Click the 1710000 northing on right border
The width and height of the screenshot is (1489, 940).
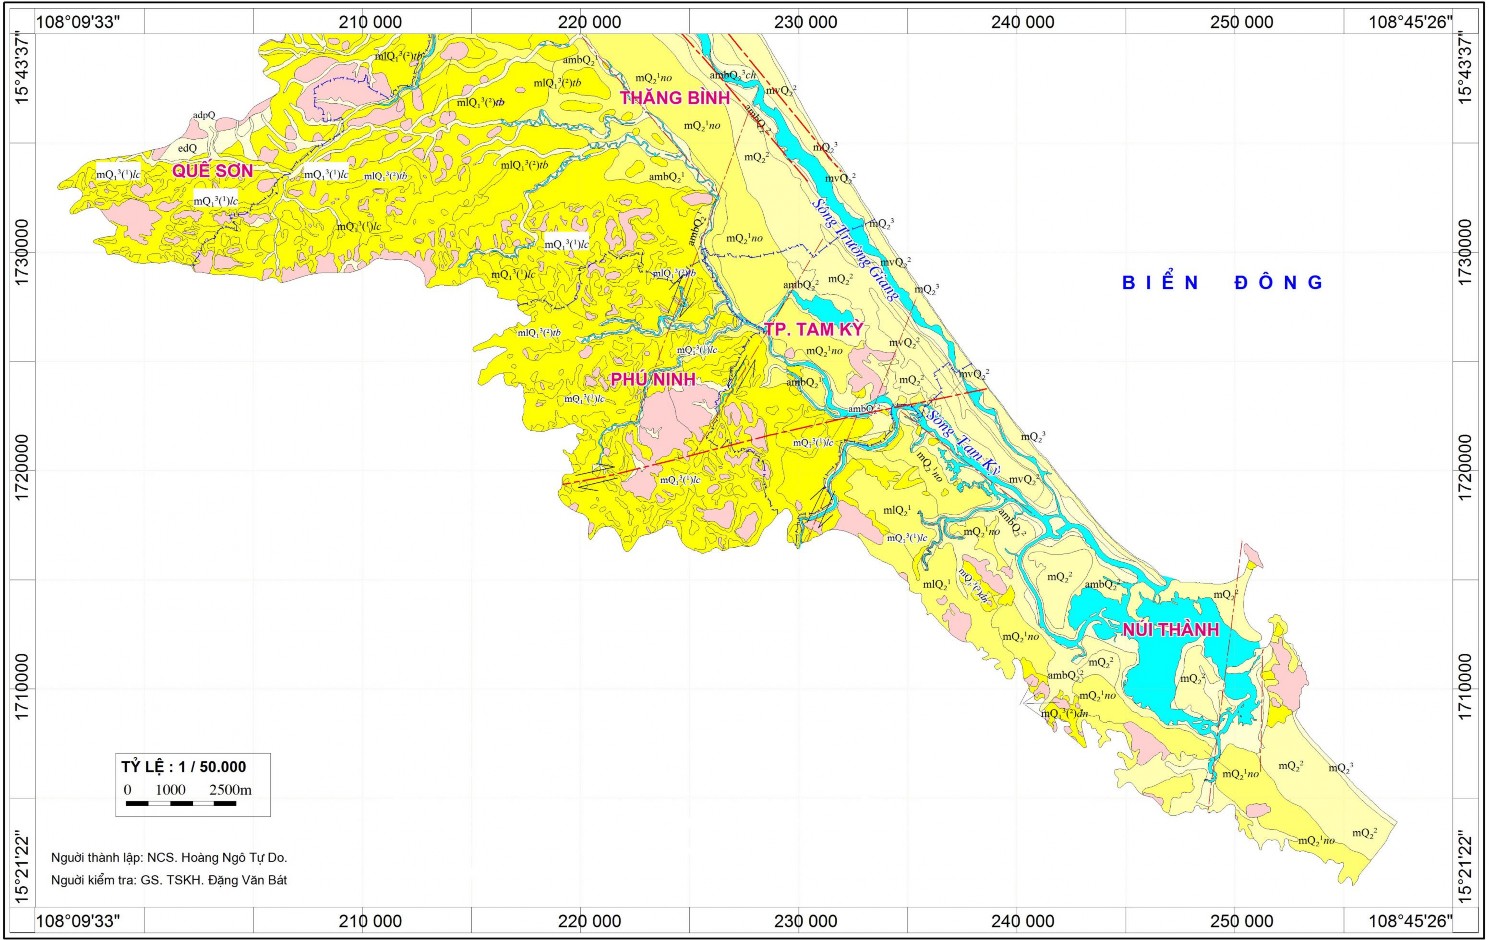click(x=1466, y=688)
